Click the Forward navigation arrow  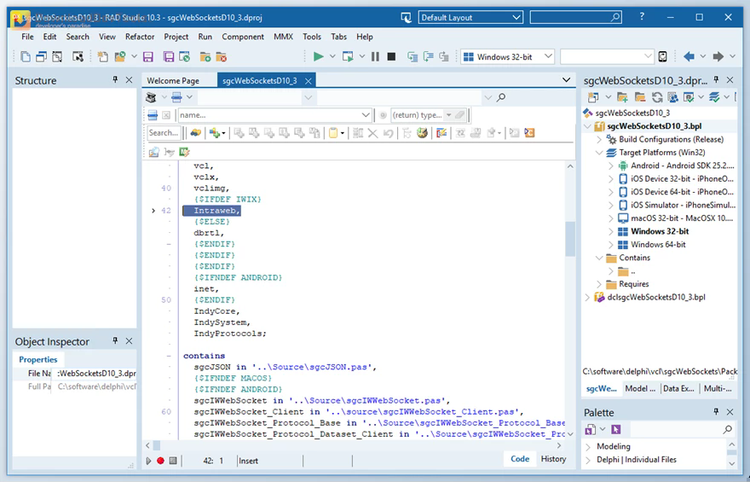pos(718,56)
